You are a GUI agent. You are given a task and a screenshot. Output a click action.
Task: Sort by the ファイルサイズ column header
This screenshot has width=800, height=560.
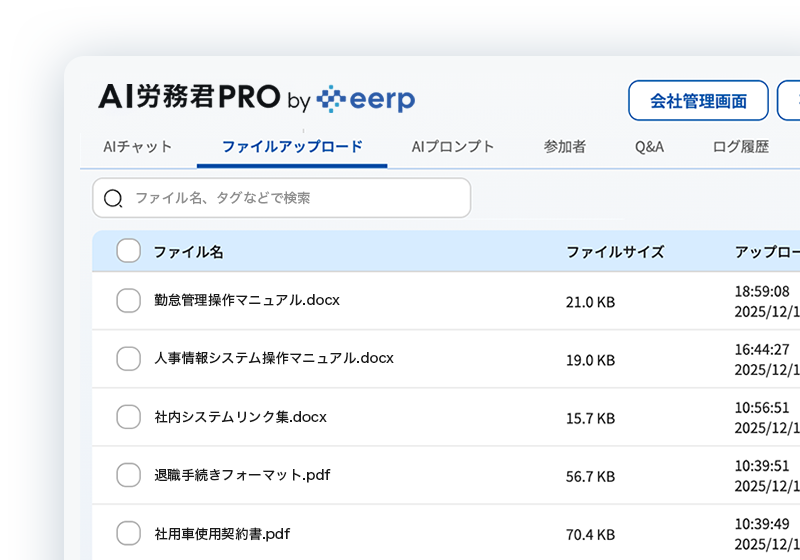(x=615, y=252)
